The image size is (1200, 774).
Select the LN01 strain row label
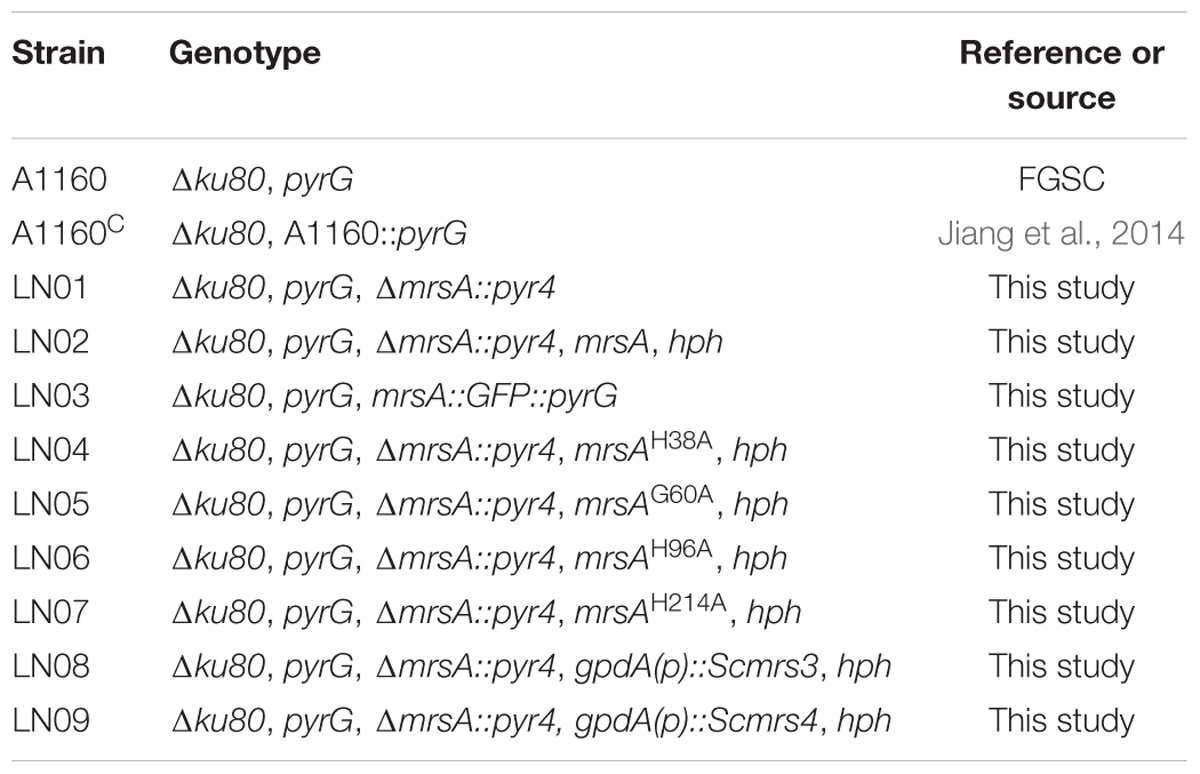pos(50,288)
